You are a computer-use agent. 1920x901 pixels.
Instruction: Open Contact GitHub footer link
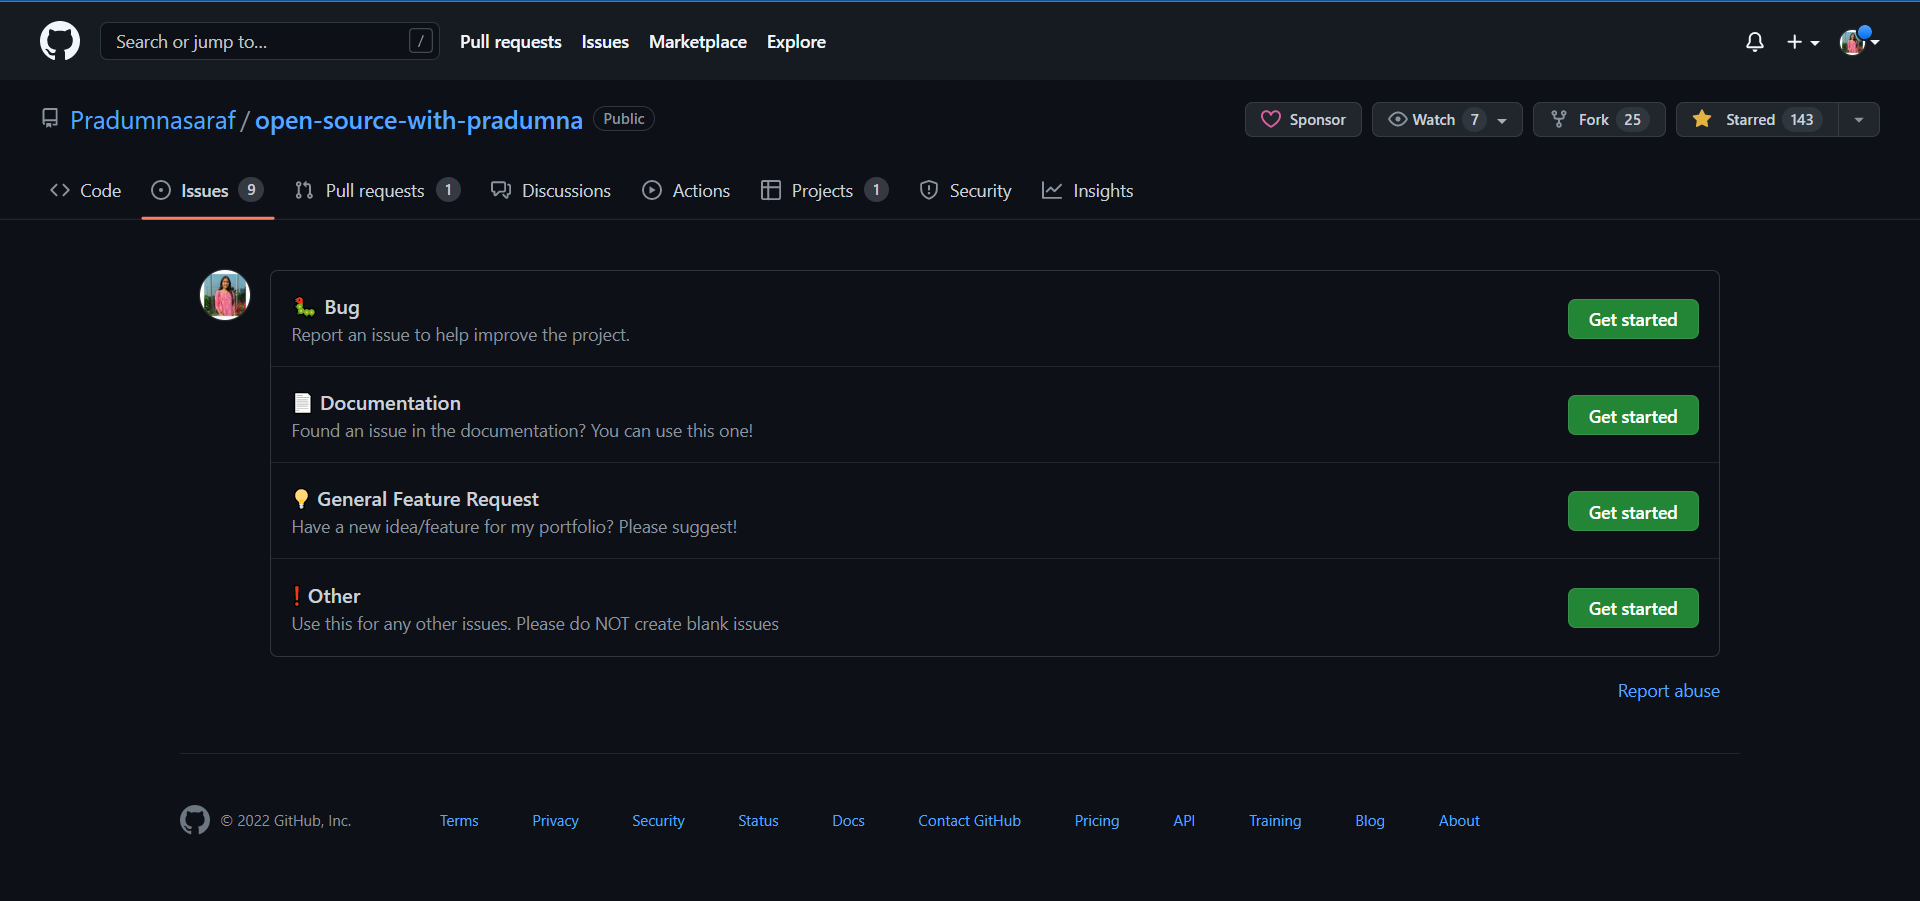tap(969, 821)
